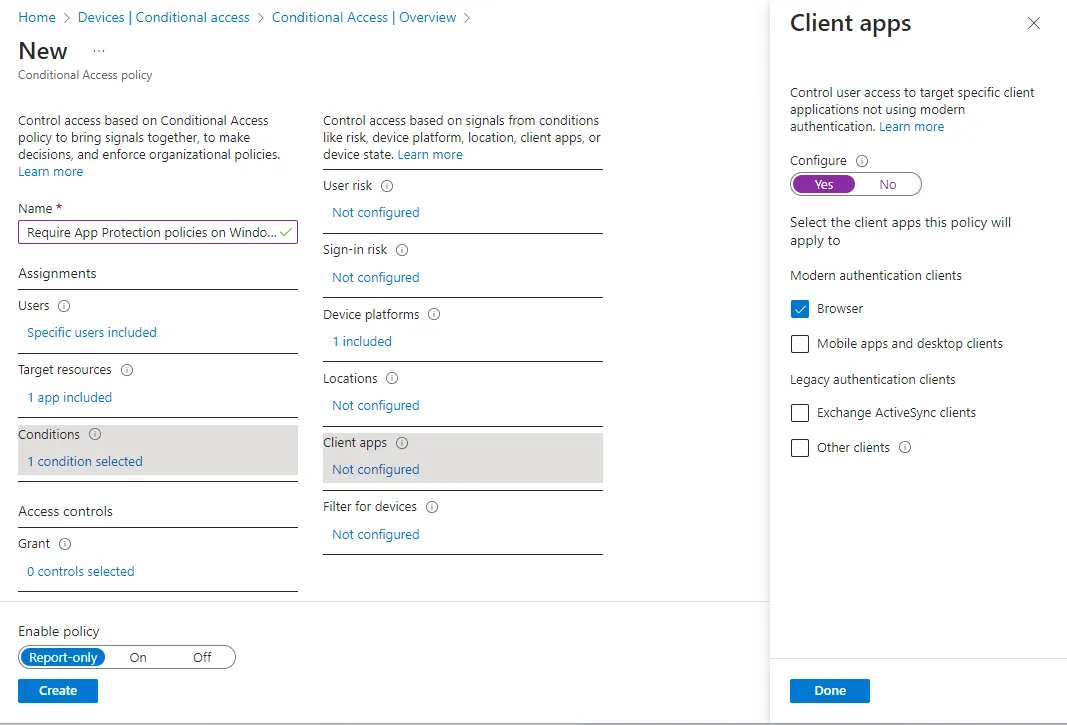This screenshot has height=725, width=1067.
Task: Click the info icon next to User risk
Action: (387, 186)
